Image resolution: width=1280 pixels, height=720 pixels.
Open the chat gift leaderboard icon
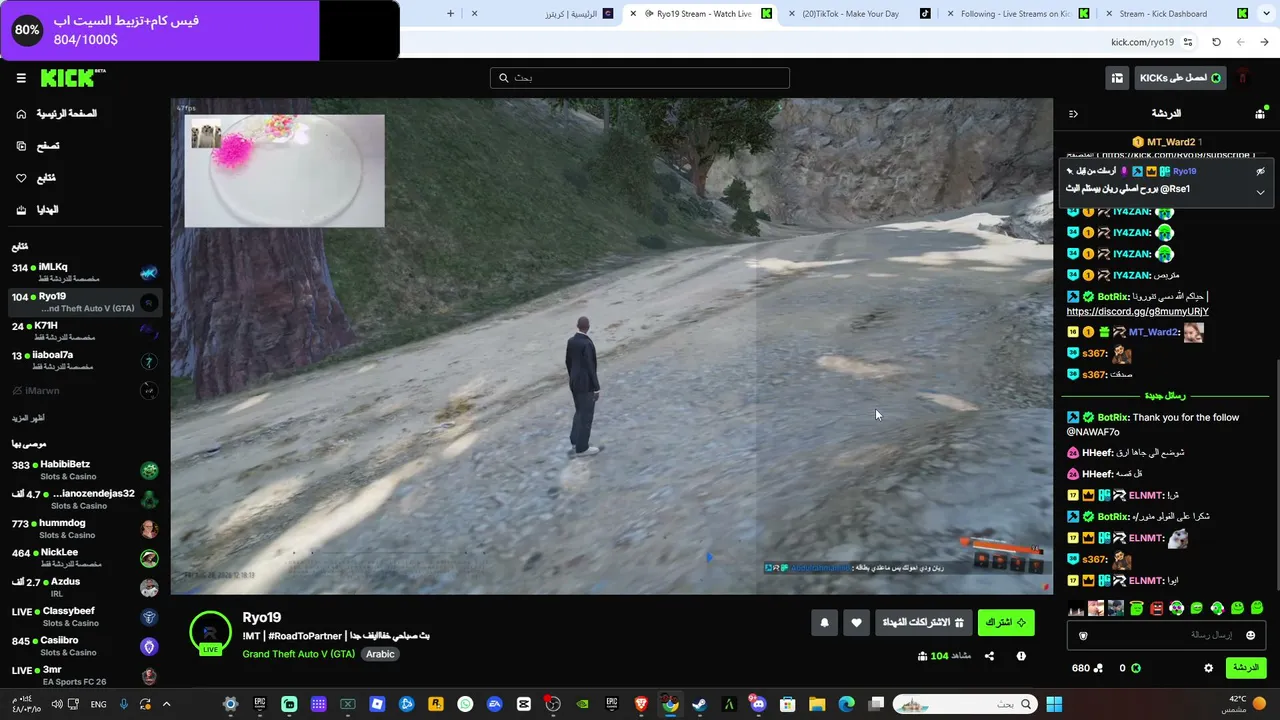point(1260,114)
